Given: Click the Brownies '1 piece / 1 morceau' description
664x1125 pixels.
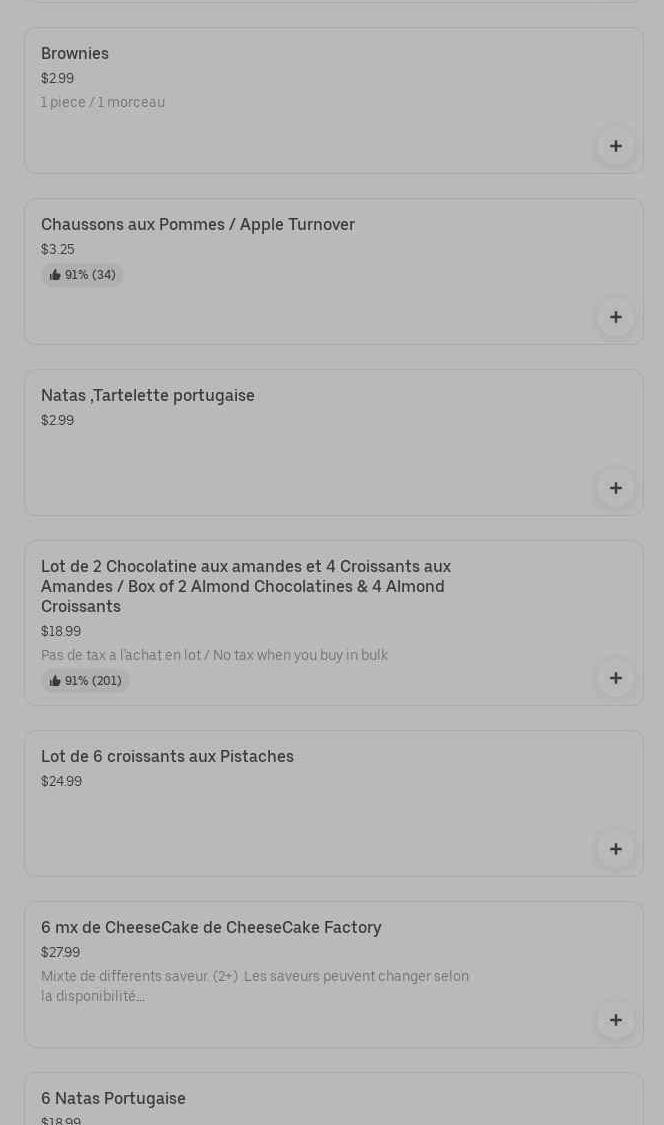Looking at the screenshot, I should point(103,103).
